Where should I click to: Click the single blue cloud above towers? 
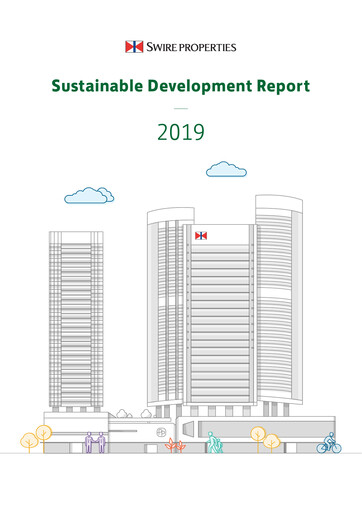coord(226,169)
